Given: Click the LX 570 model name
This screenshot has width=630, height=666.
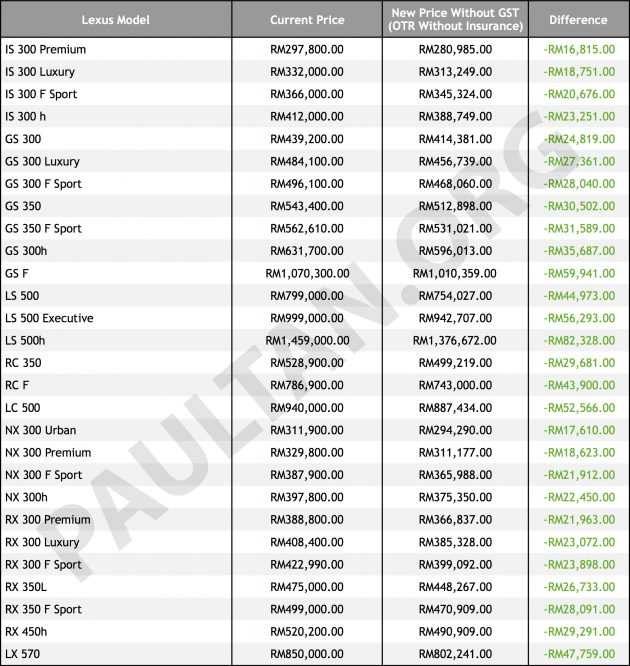Looking at the screenshot, I should tap(23, 654).
